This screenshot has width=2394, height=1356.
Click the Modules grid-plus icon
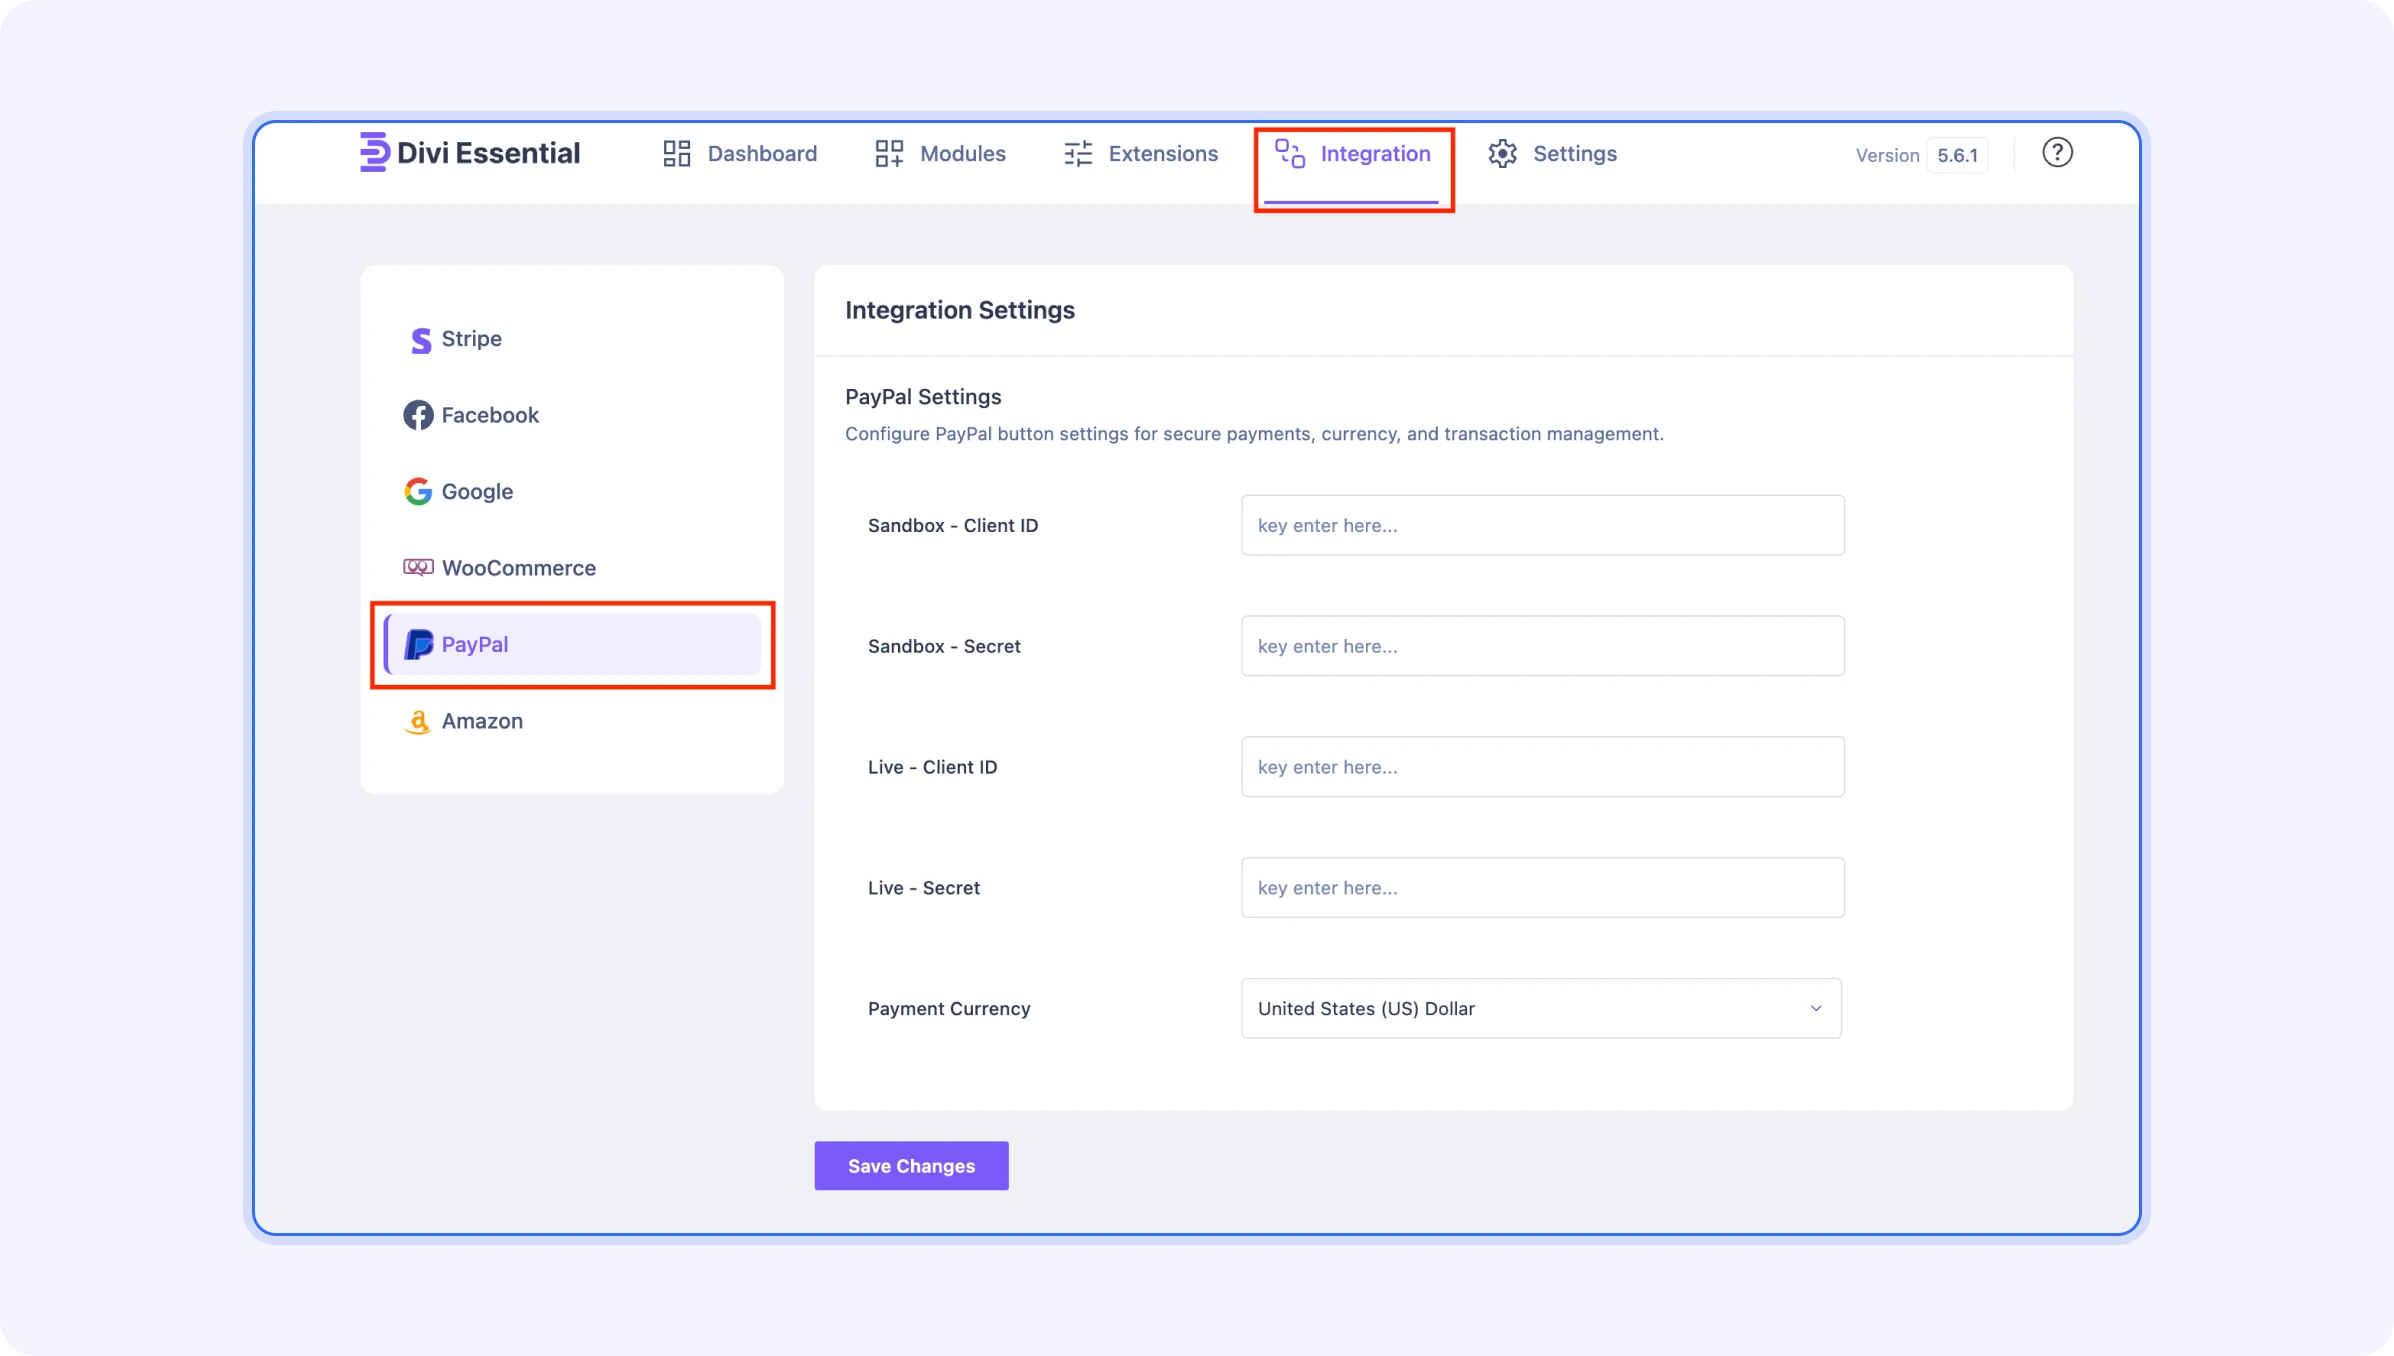pyautogui.click(x=889, y=153)
